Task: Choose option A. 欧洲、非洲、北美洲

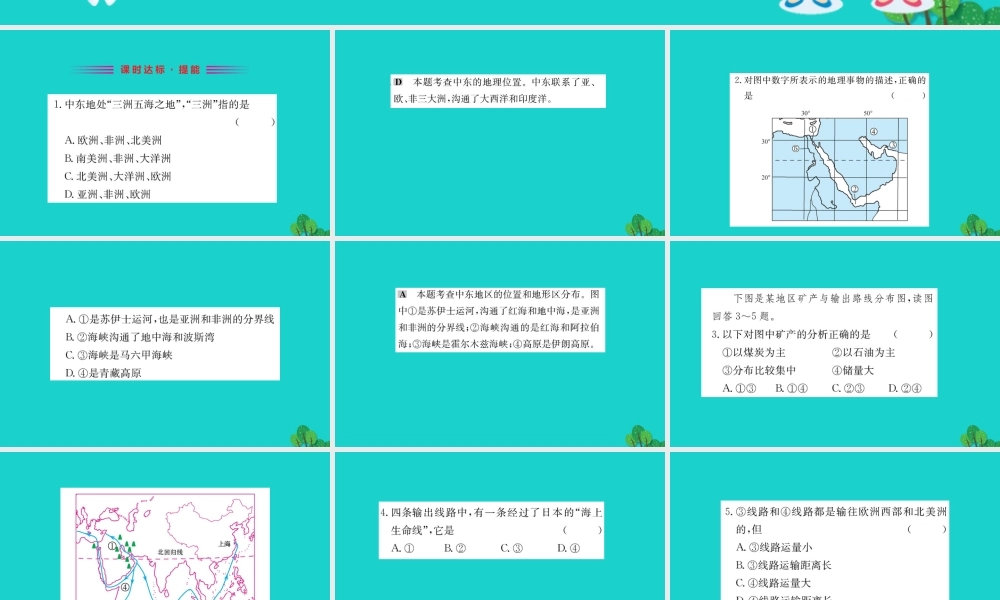Action: (113, 140)
